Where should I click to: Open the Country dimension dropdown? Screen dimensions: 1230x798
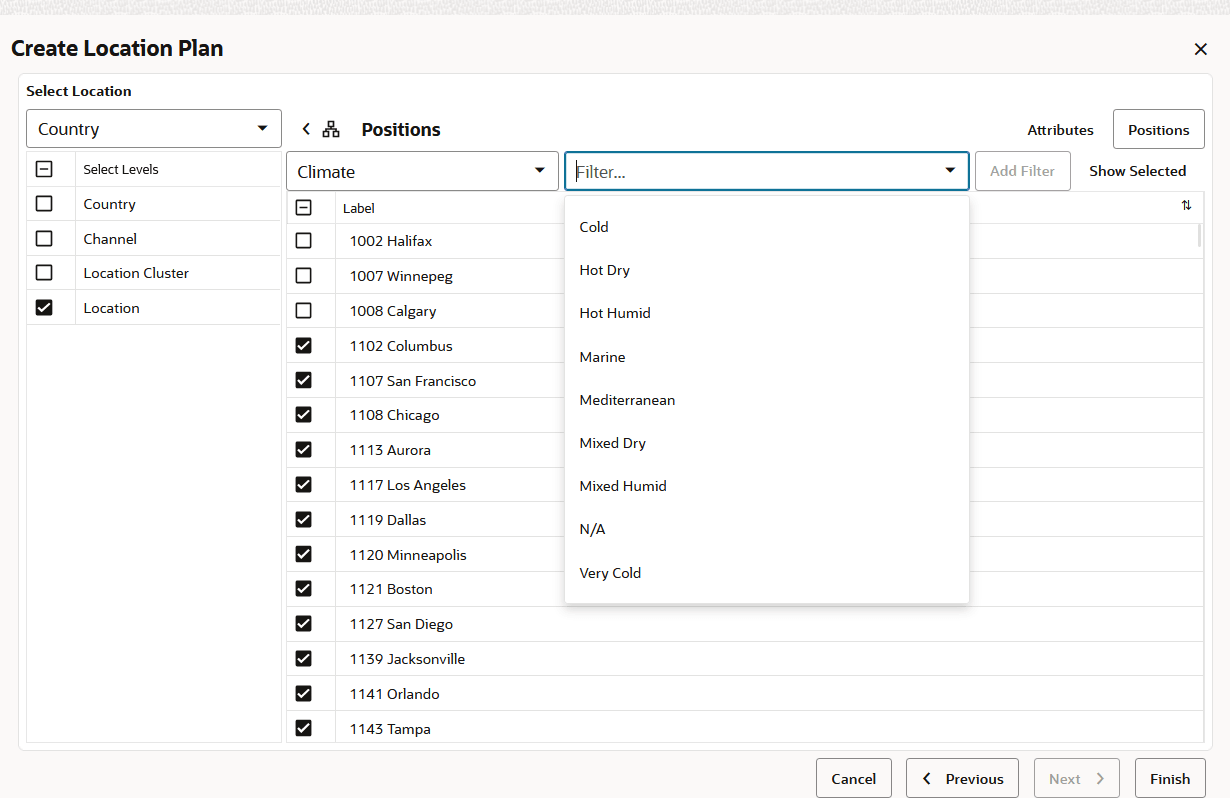153,129
